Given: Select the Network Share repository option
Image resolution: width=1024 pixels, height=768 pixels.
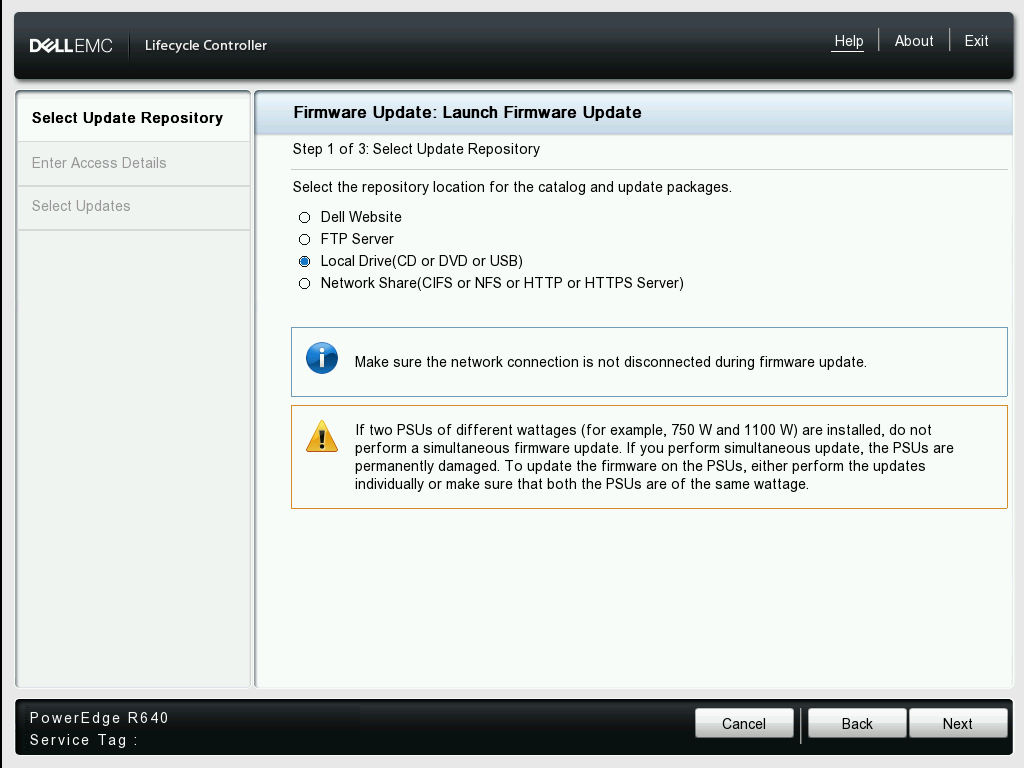Looking at the screenshot, I should (x=304, y=283).
